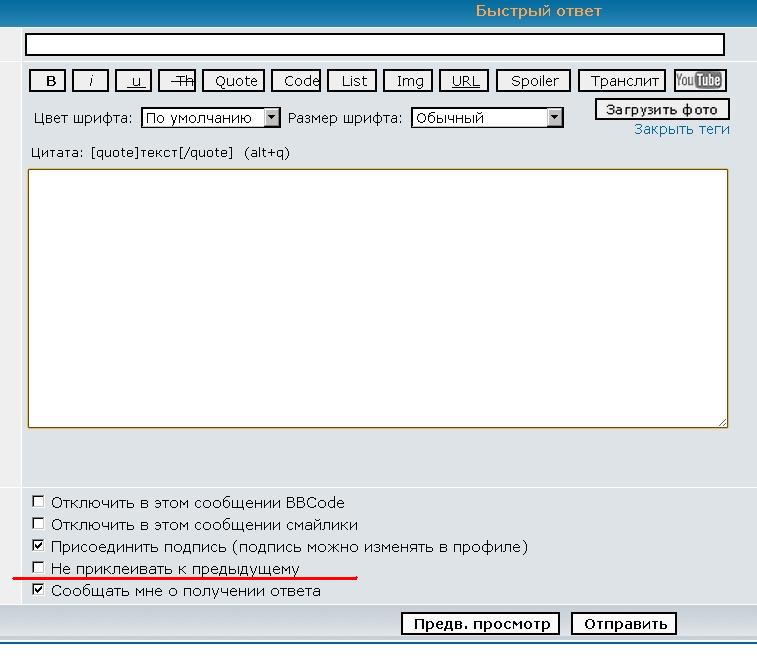Click inside the large message text area
757x658 pixels.
click(377, 298)
